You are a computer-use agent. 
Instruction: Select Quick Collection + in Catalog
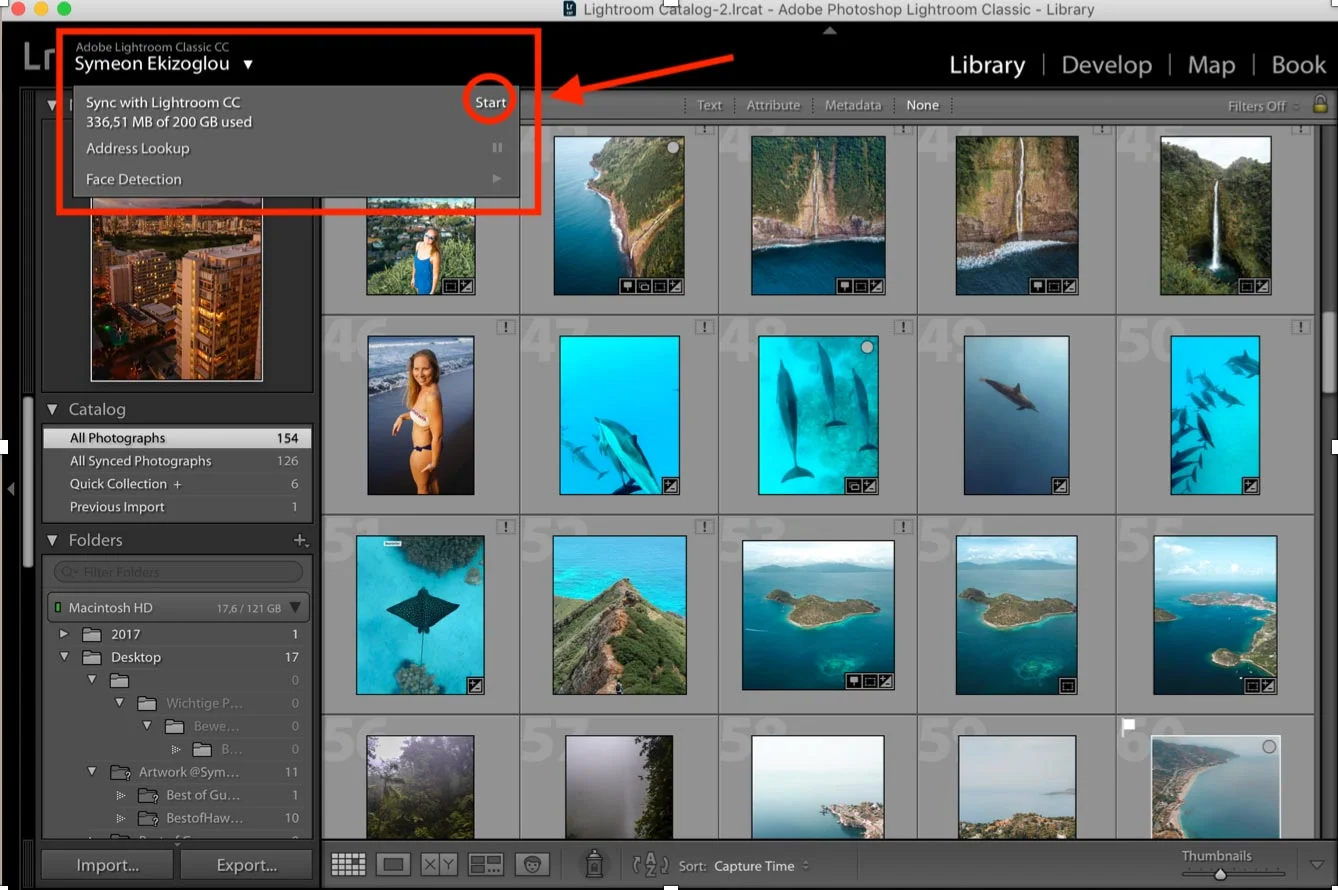click(x=177, y=484)
